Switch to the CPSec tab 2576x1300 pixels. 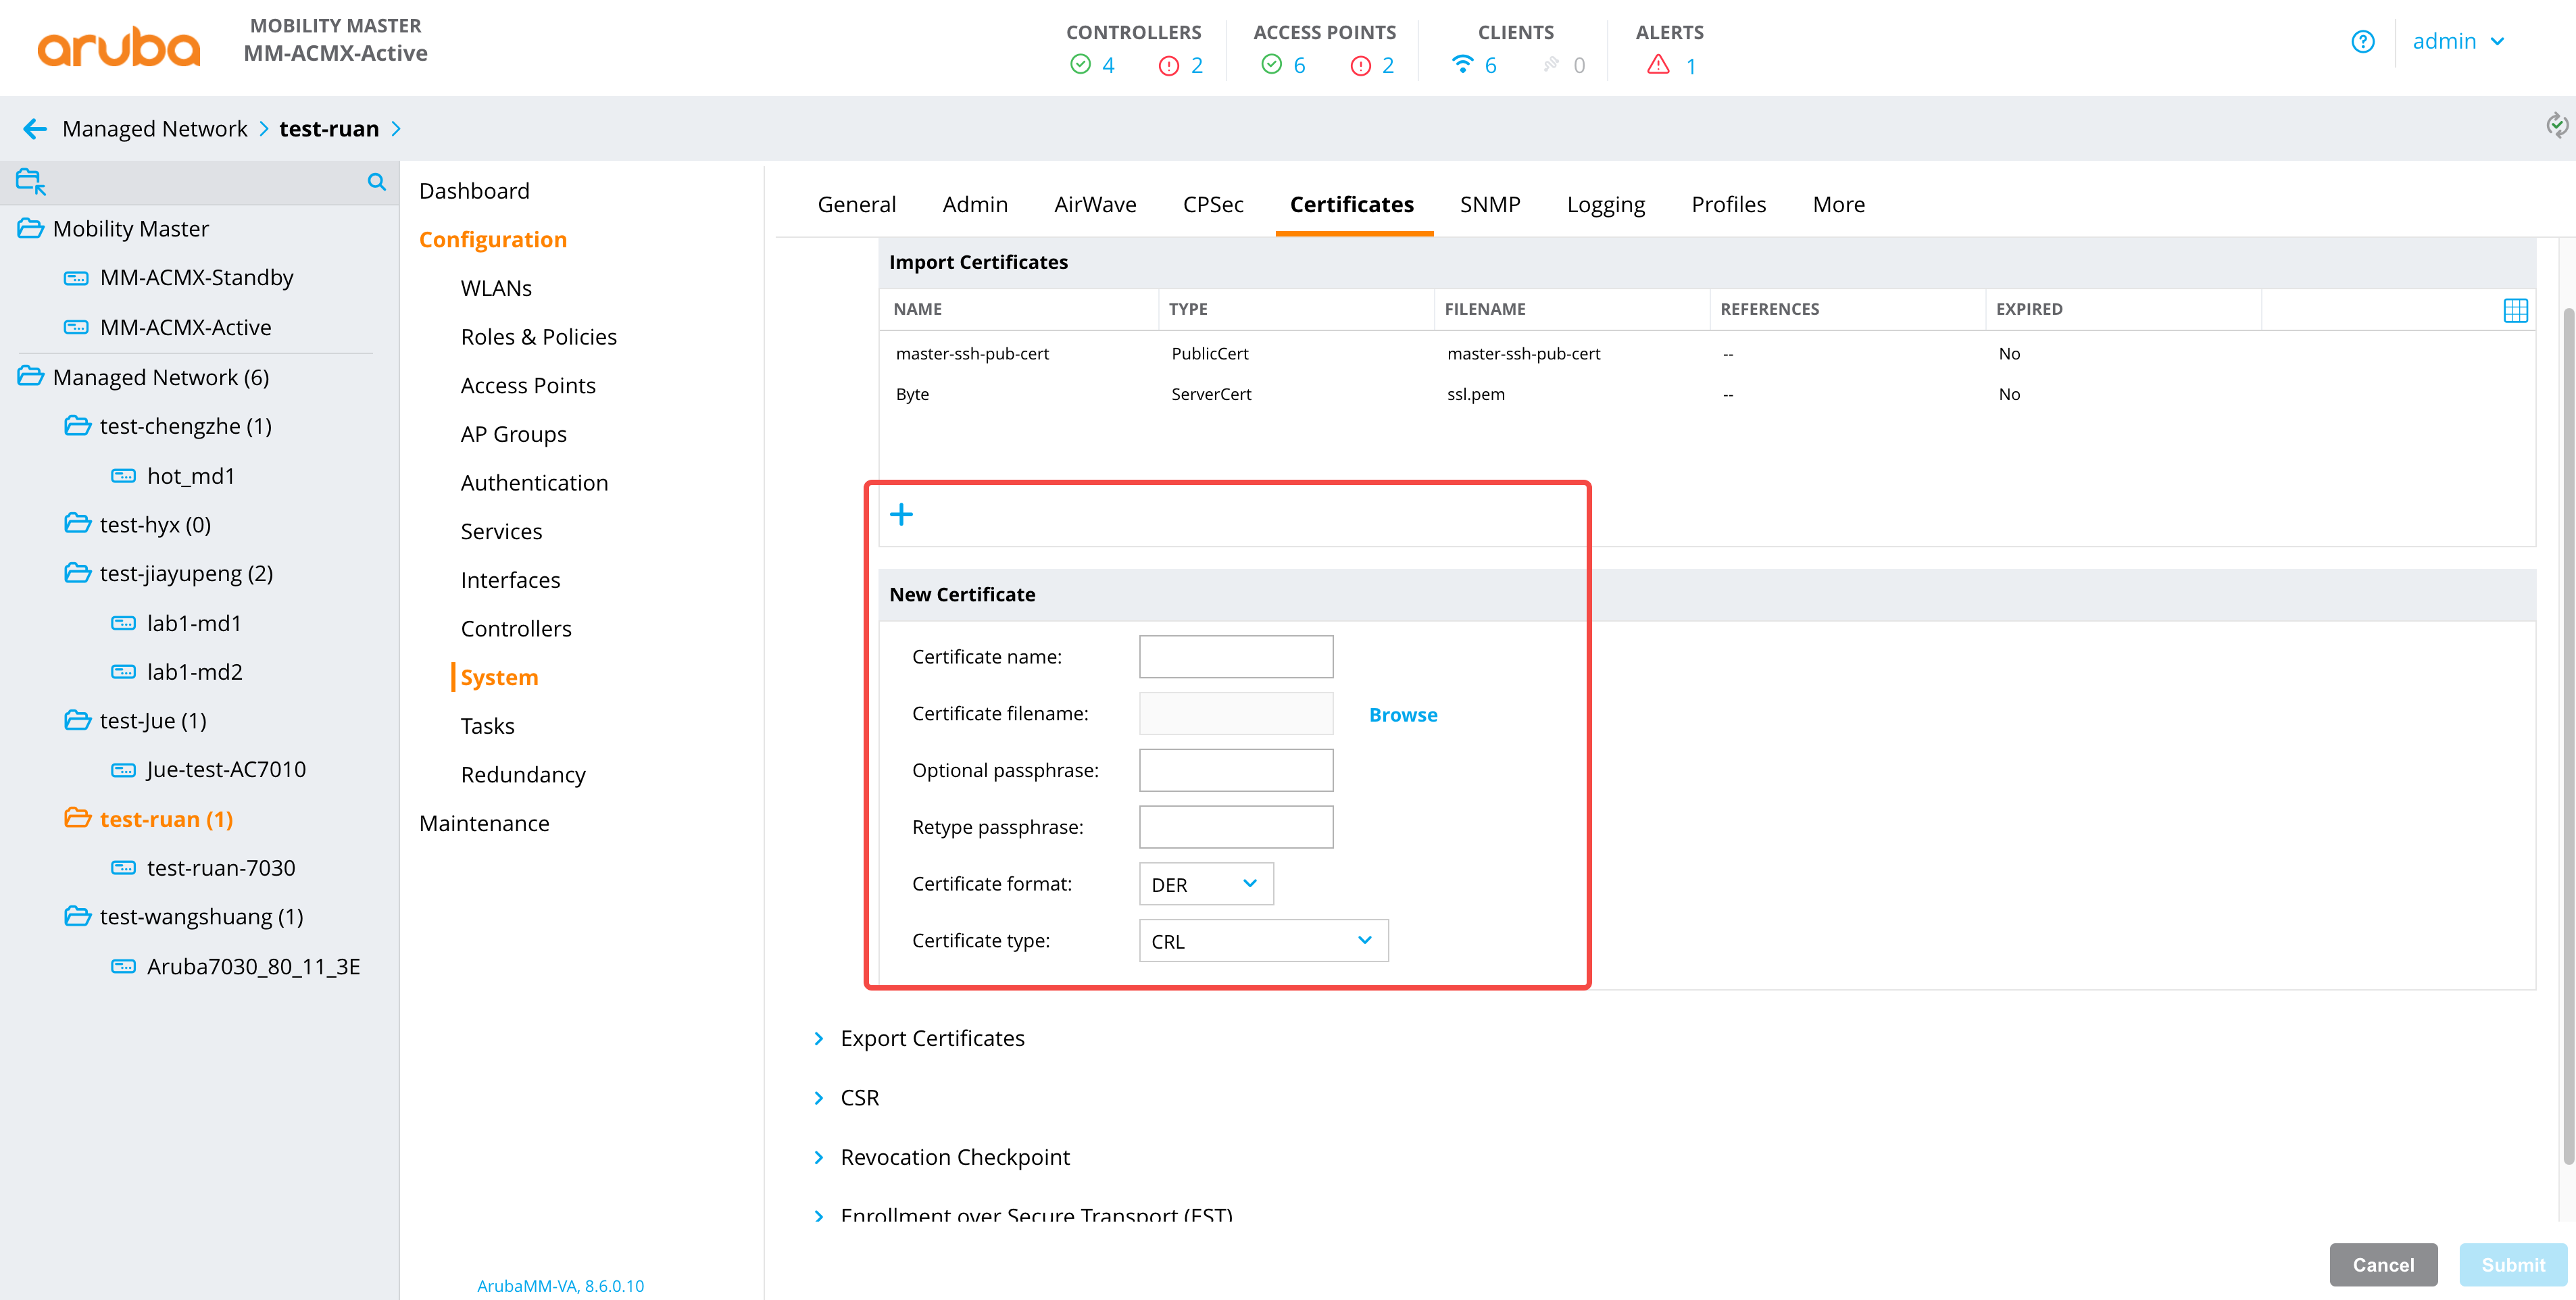1213,205
